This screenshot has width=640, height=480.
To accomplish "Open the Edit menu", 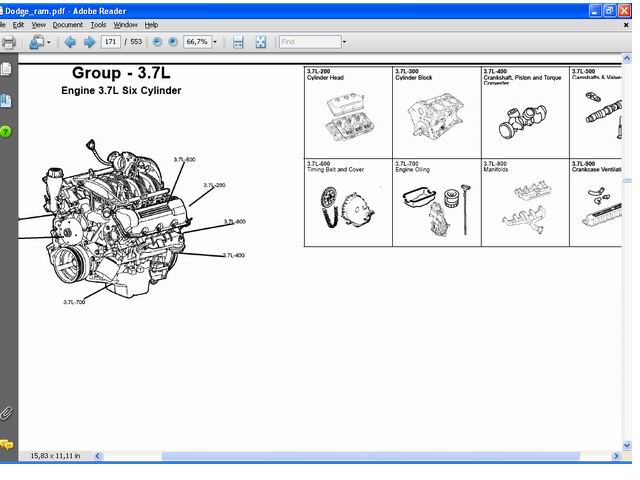I will 18,25.
